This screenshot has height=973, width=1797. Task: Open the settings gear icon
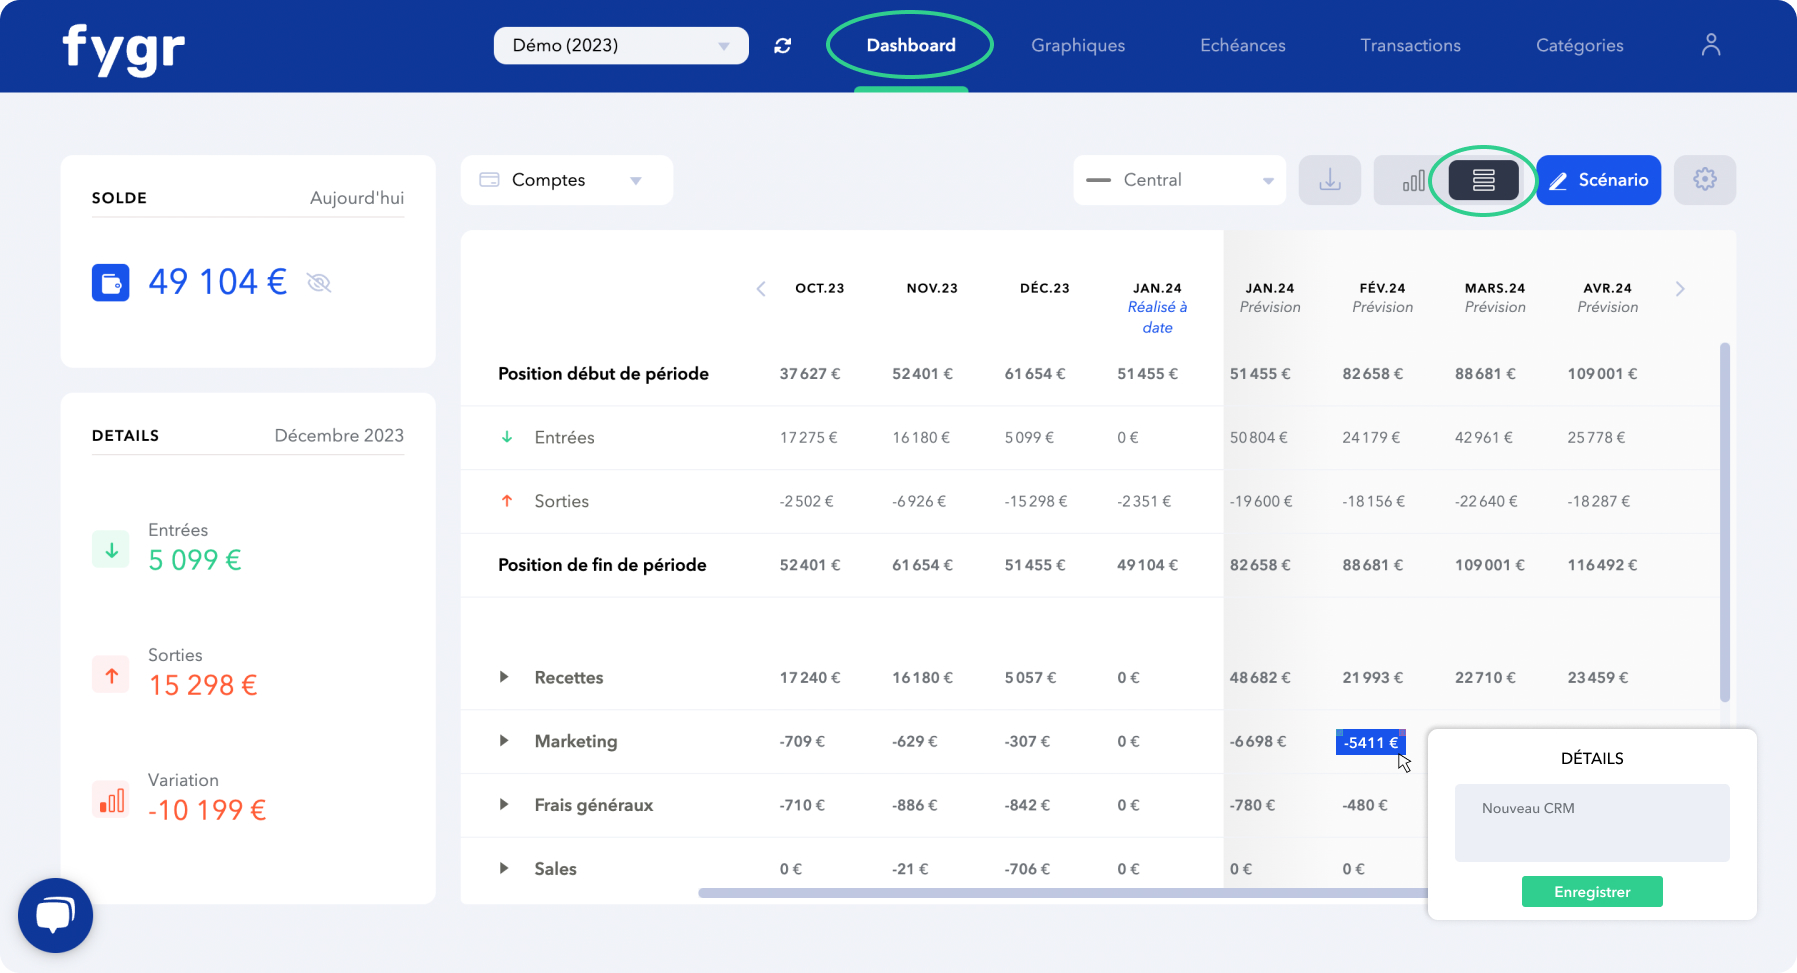[x=1705, y=180]
